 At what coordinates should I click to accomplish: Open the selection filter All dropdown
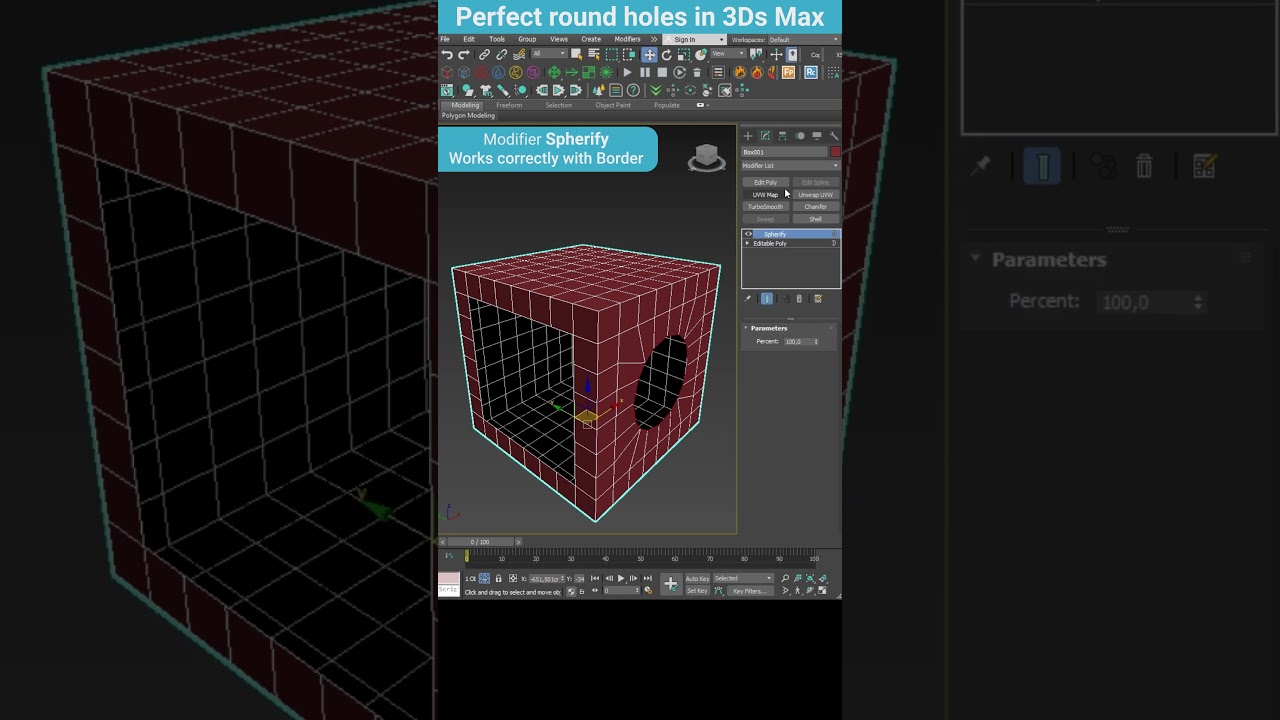click(x=549, y=54)
